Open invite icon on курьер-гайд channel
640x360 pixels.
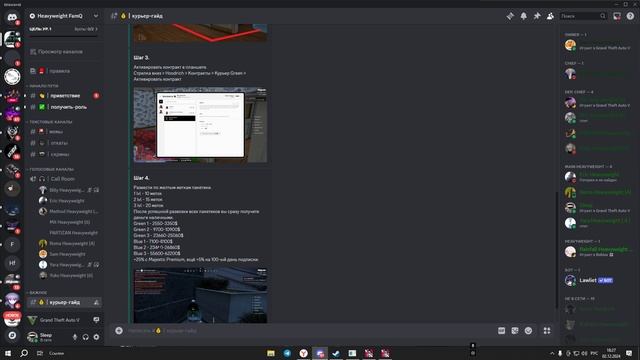96,302
